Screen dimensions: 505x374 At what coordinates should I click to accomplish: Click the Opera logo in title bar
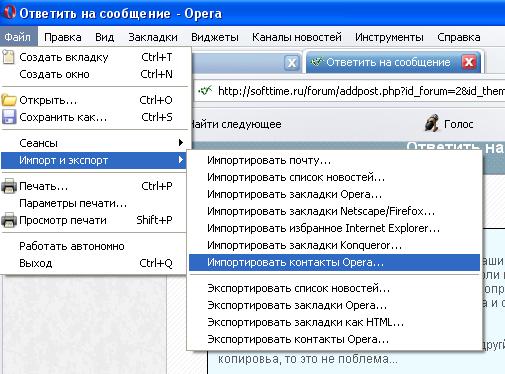click(9, 13)
